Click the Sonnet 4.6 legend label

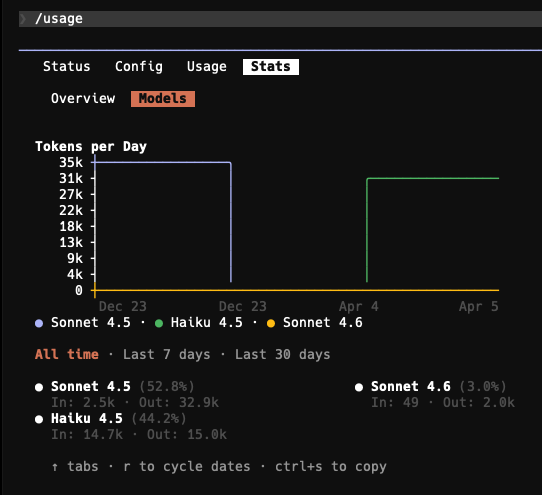click(x=323, y=323)
